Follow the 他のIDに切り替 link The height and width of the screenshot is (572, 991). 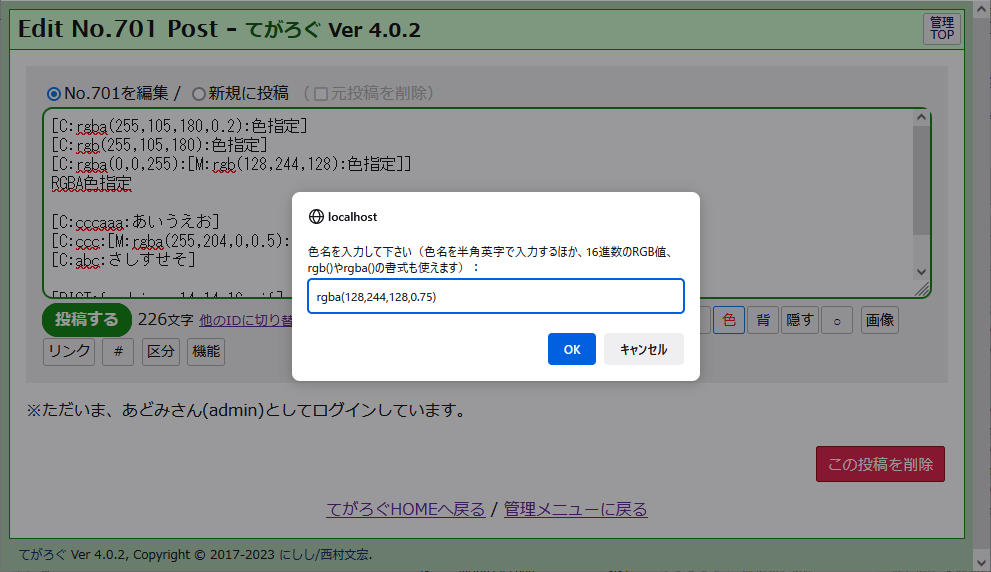[245, 320]
